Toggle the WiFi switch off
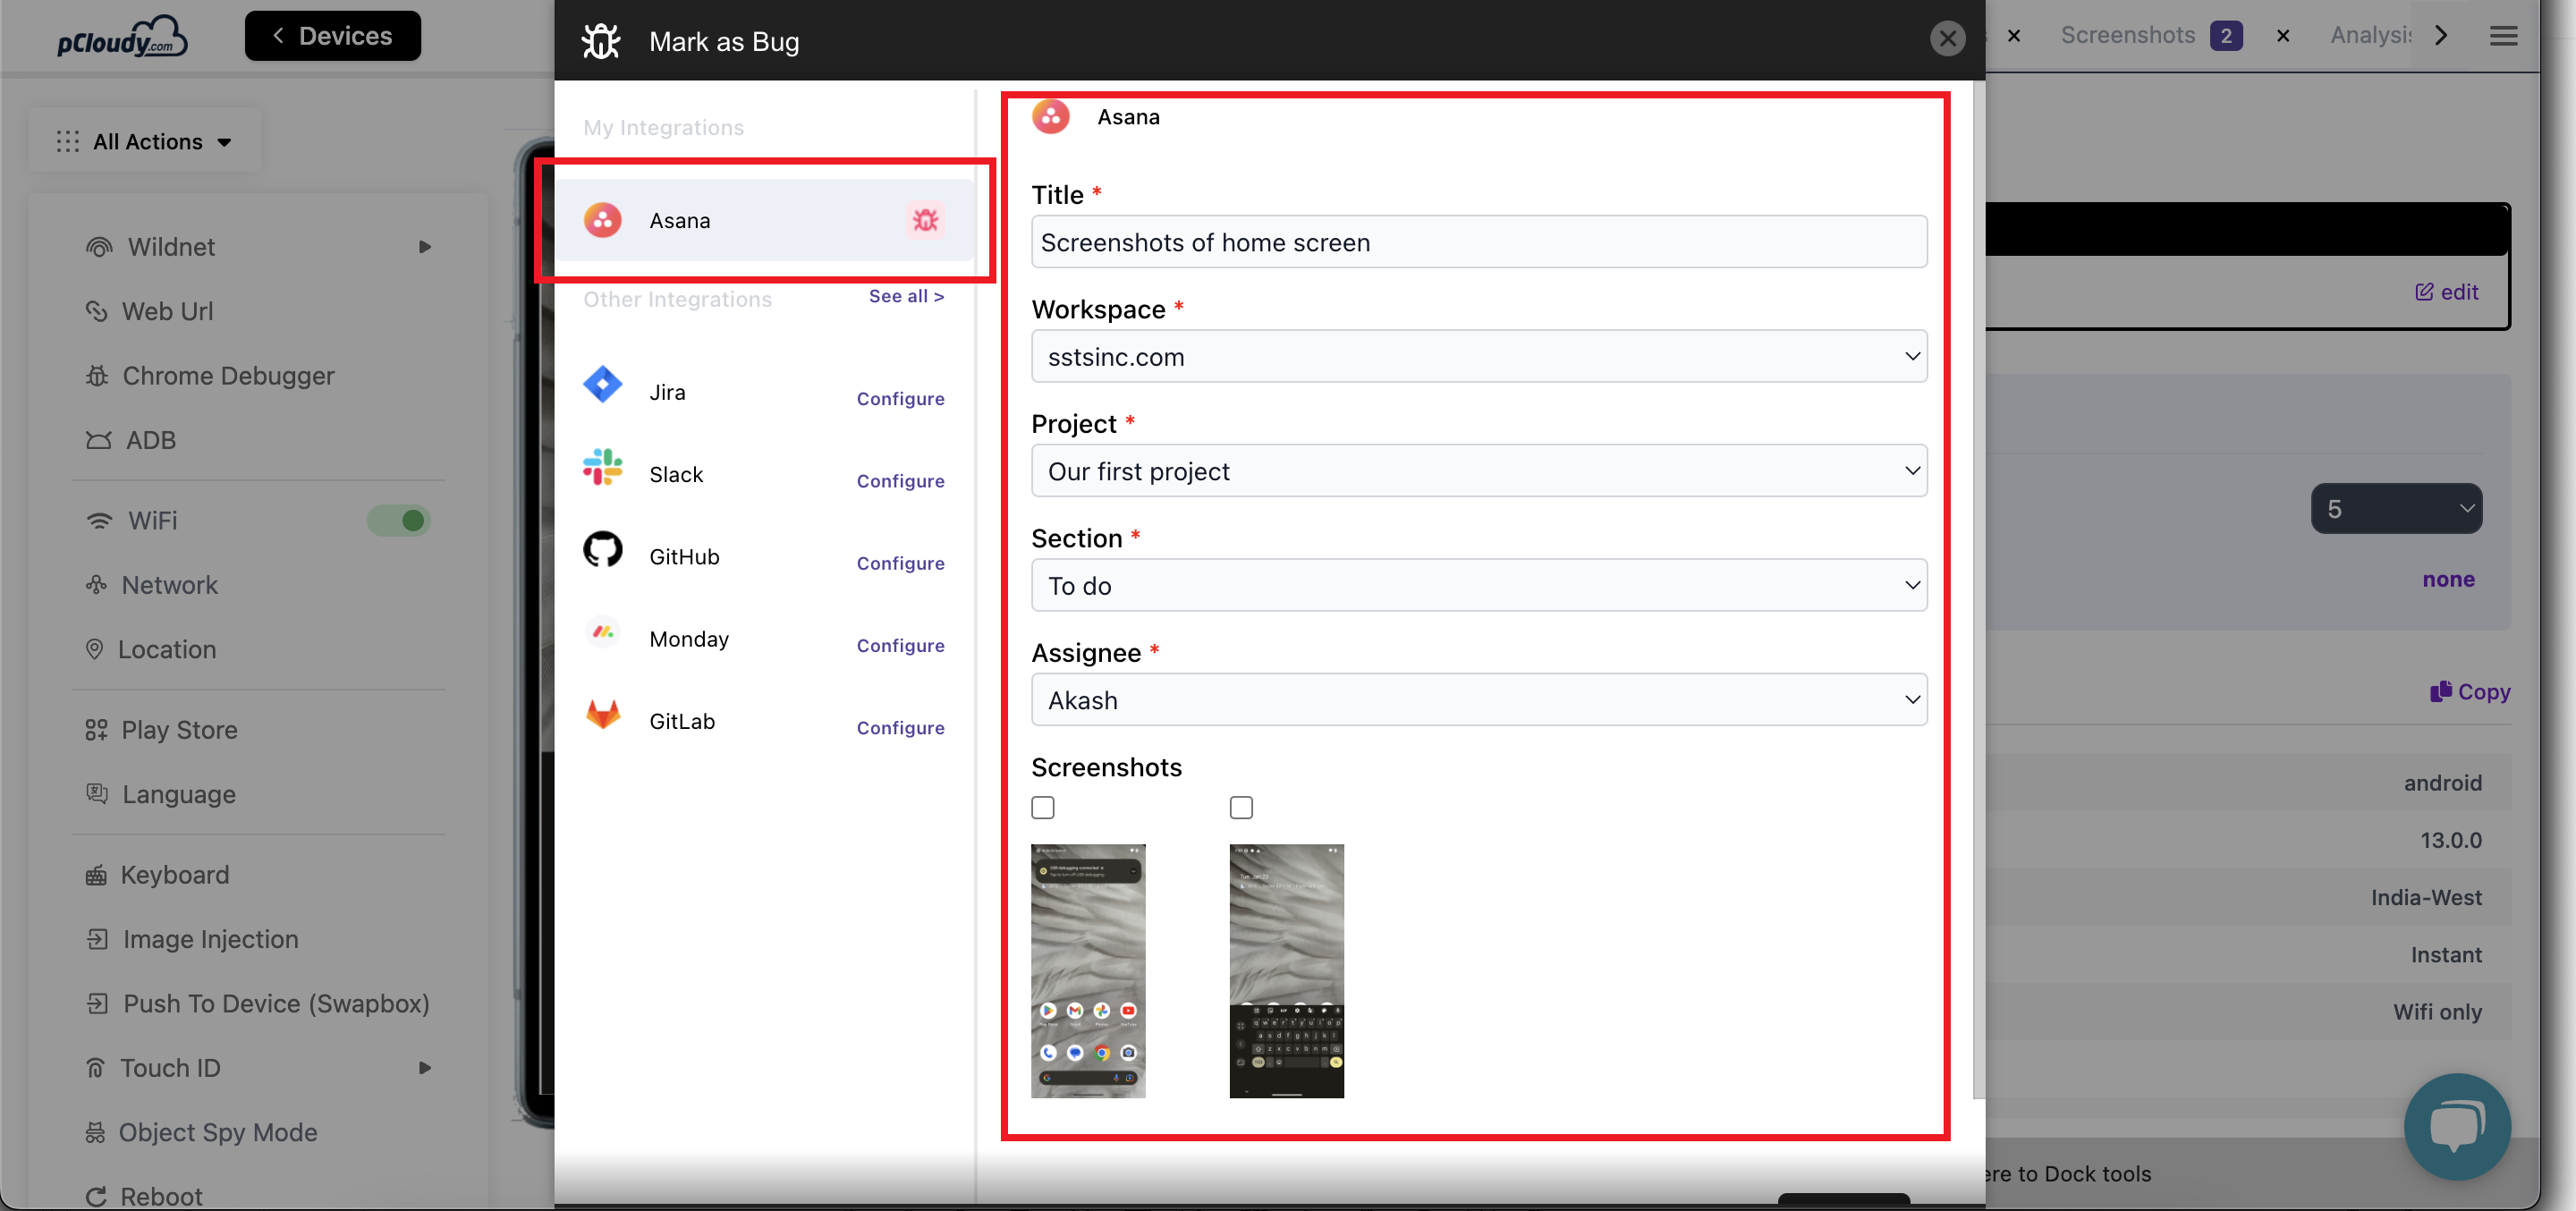This screenshot has height=1211, width=2576. (x=399, y=521)
